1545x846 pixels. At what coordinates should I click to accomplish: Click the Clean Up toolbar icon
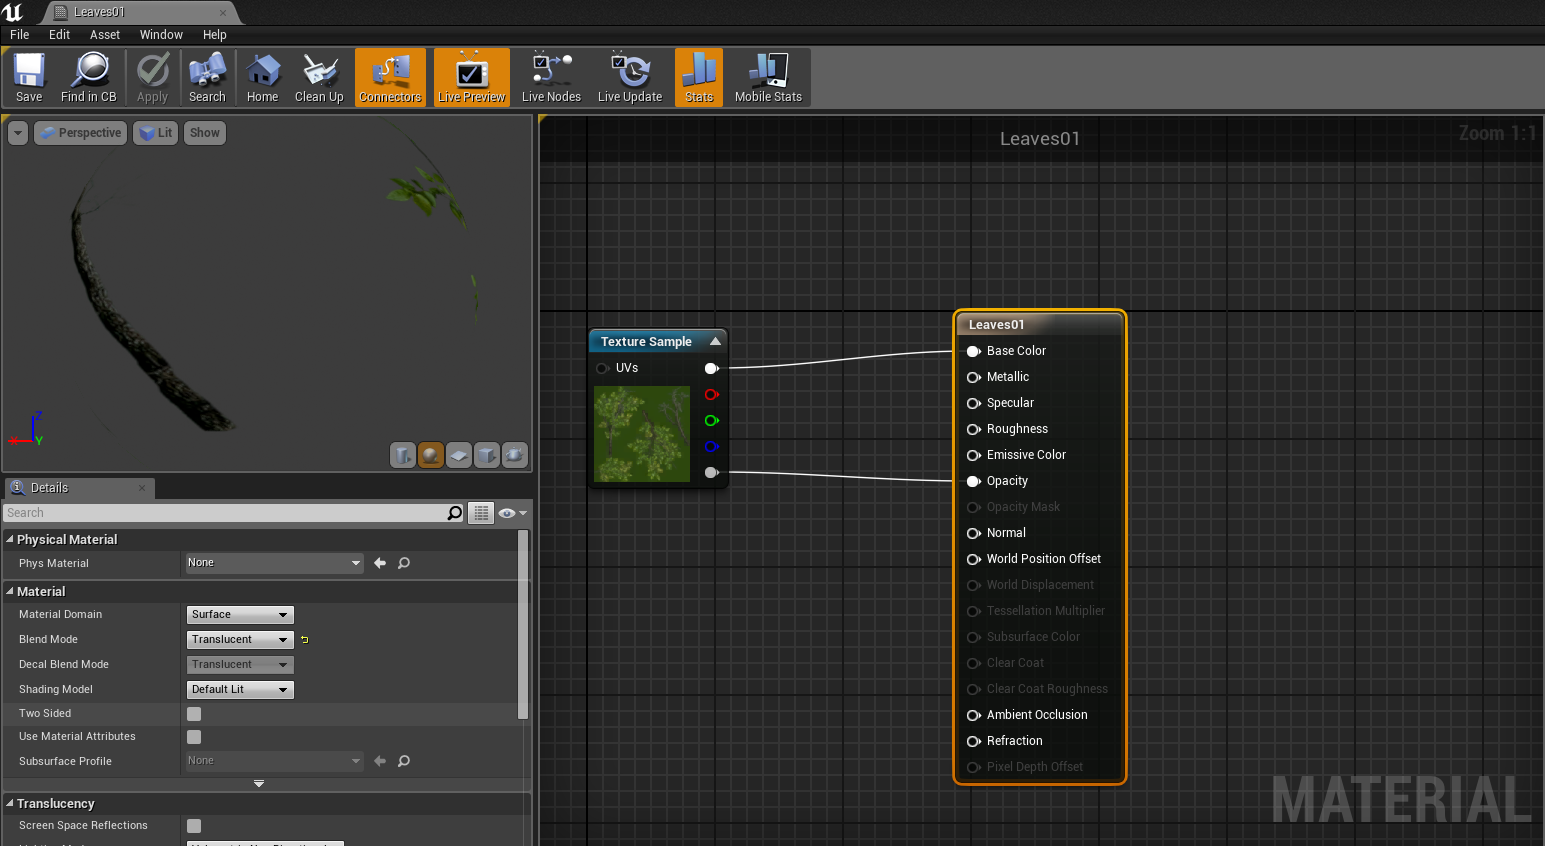click(318, 77)
